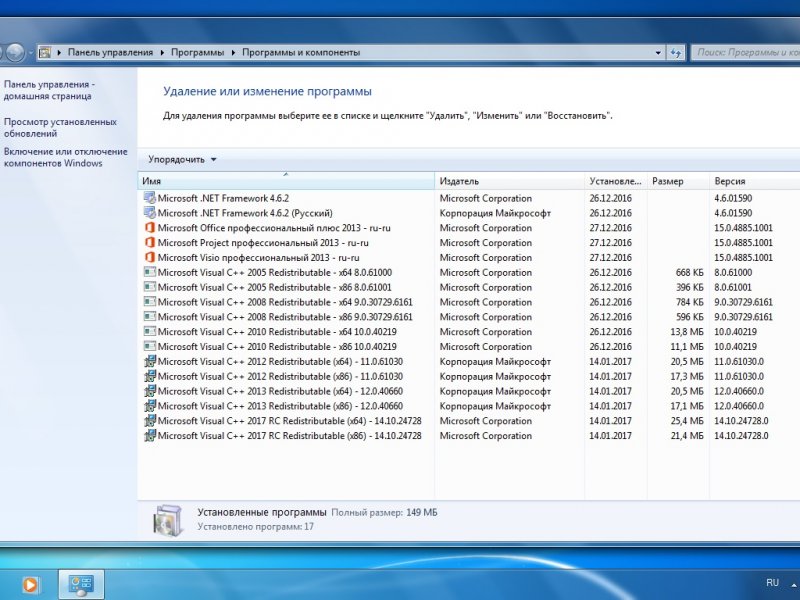Click installed programs details pane icon
The width and height of the screenshot is (800, 600).
click(x=168, y=520)
